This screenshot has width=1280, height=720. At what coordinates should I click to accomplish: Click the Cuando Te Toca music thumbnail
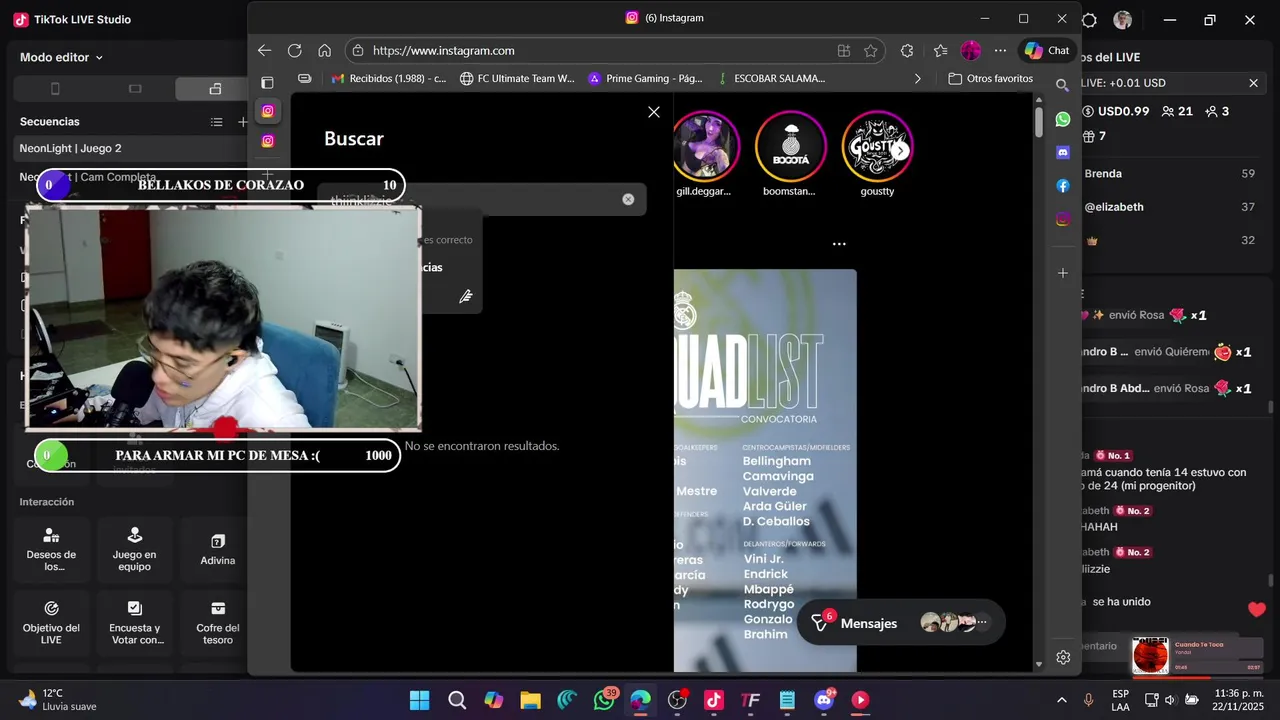(1150, 656)
